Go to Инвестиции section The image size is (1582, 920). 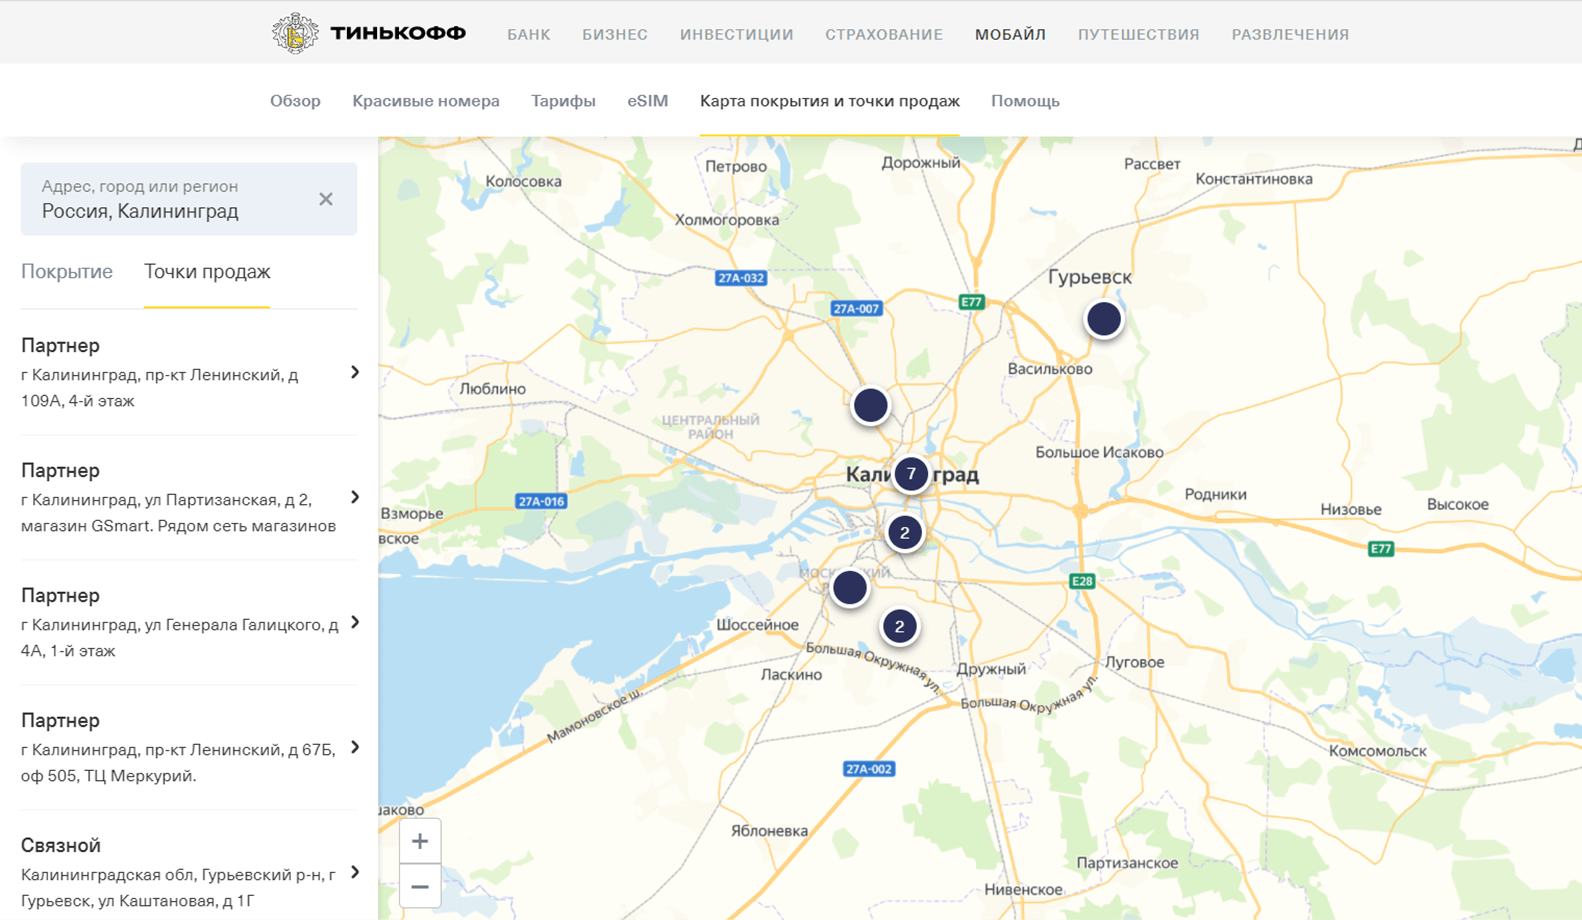[737, 34]
